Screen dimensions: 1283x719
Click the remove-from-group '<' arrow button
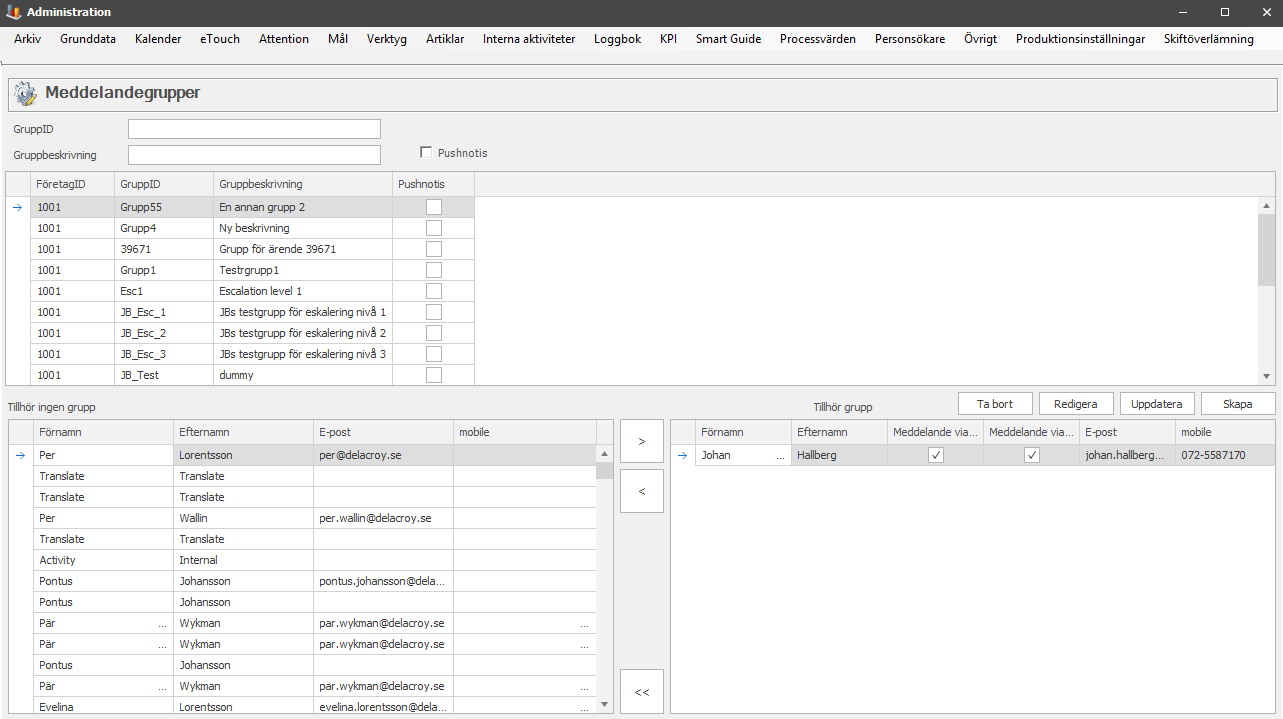pos(641,491)
